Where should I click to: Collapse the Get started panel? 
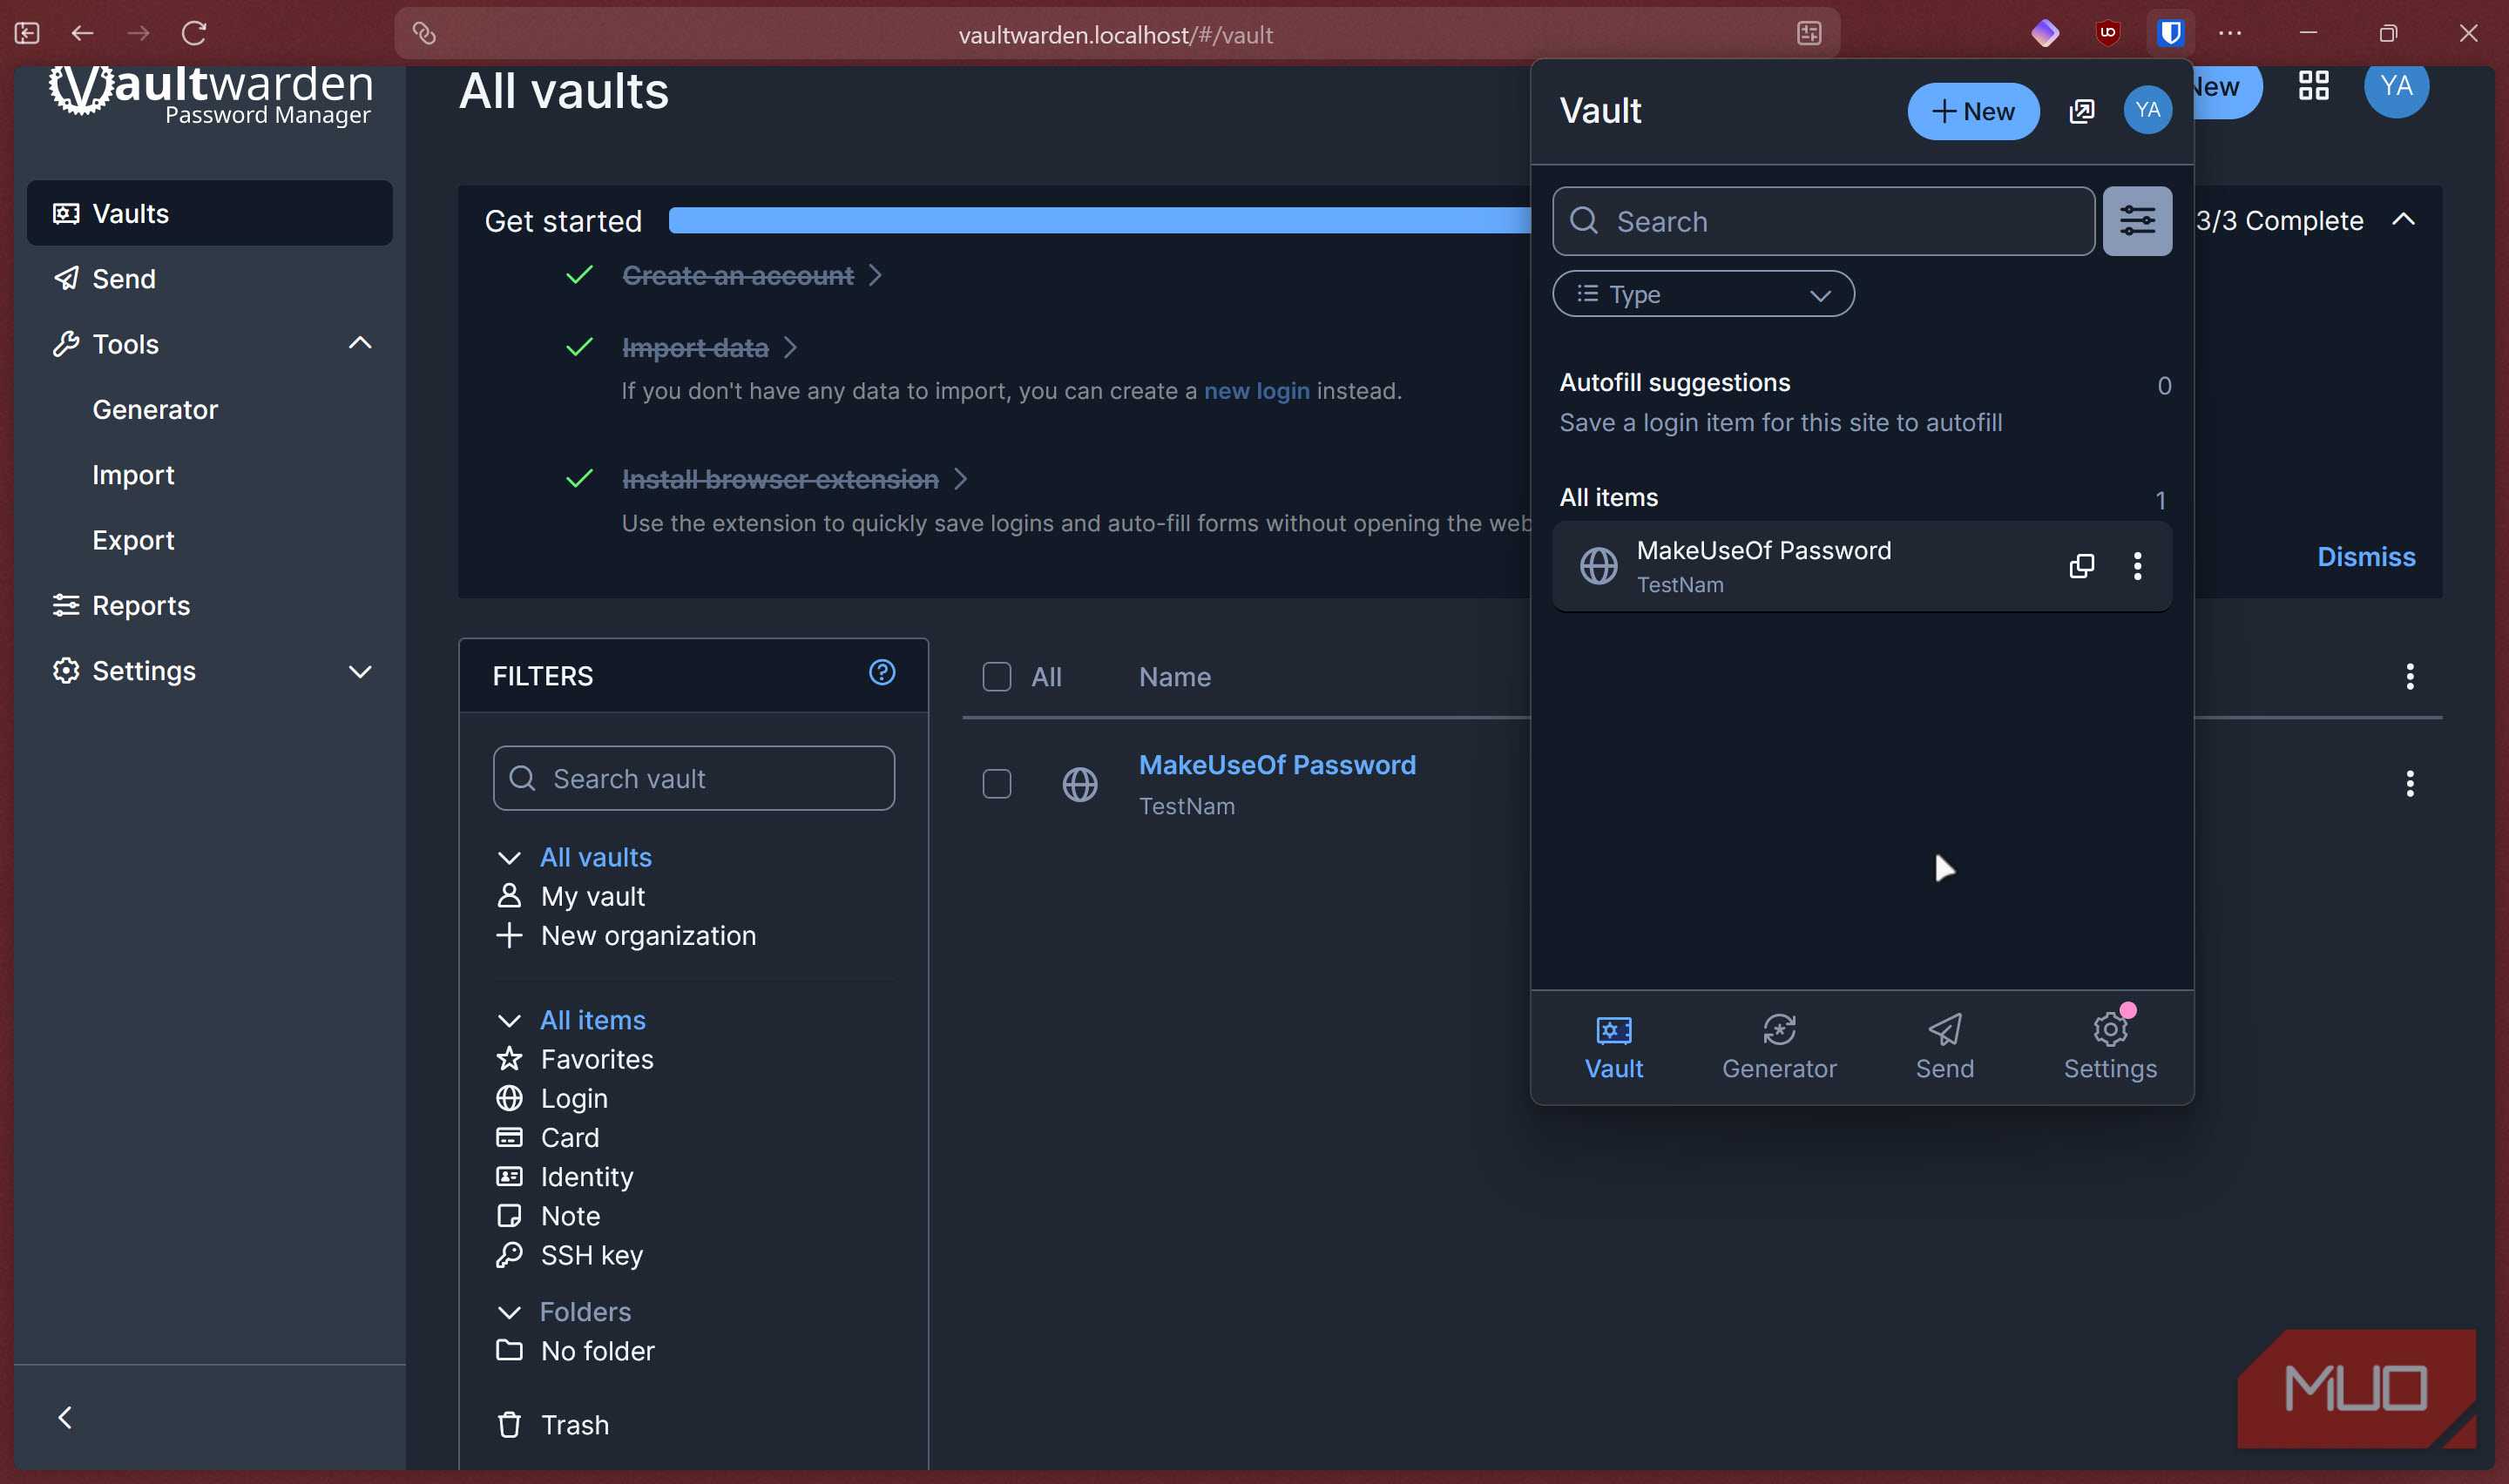coord(2402,220)
